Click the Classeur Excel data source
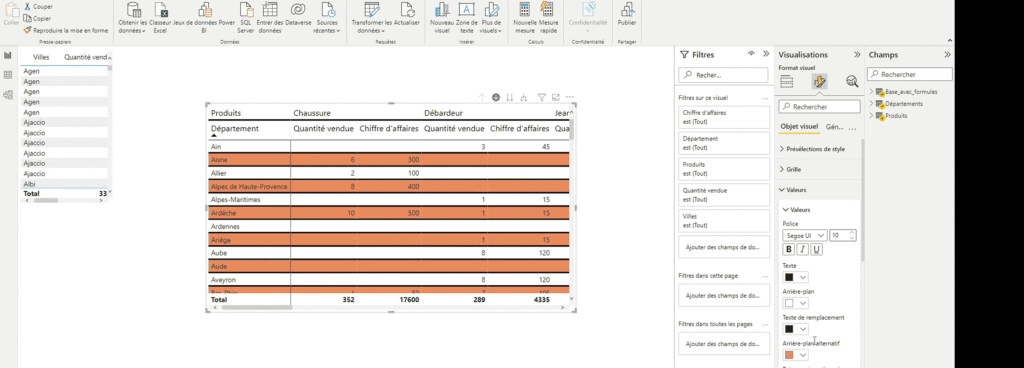 [160, 18]
